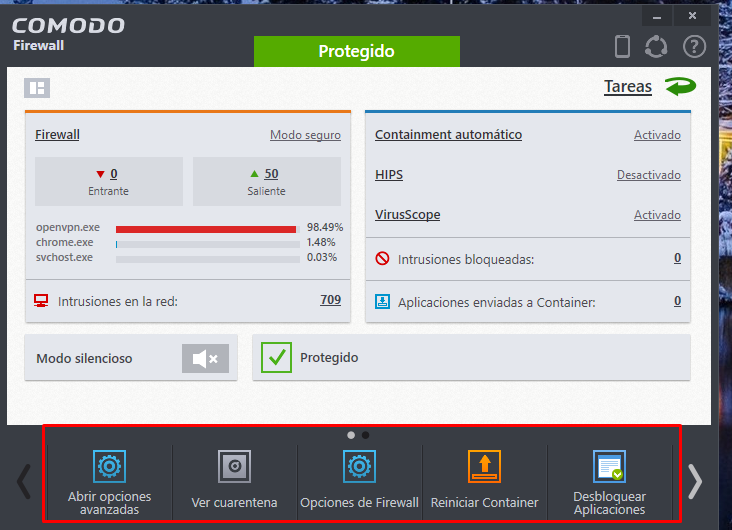Open Abrir opciones avanzadas gear icon

click(x=109, y=466)
